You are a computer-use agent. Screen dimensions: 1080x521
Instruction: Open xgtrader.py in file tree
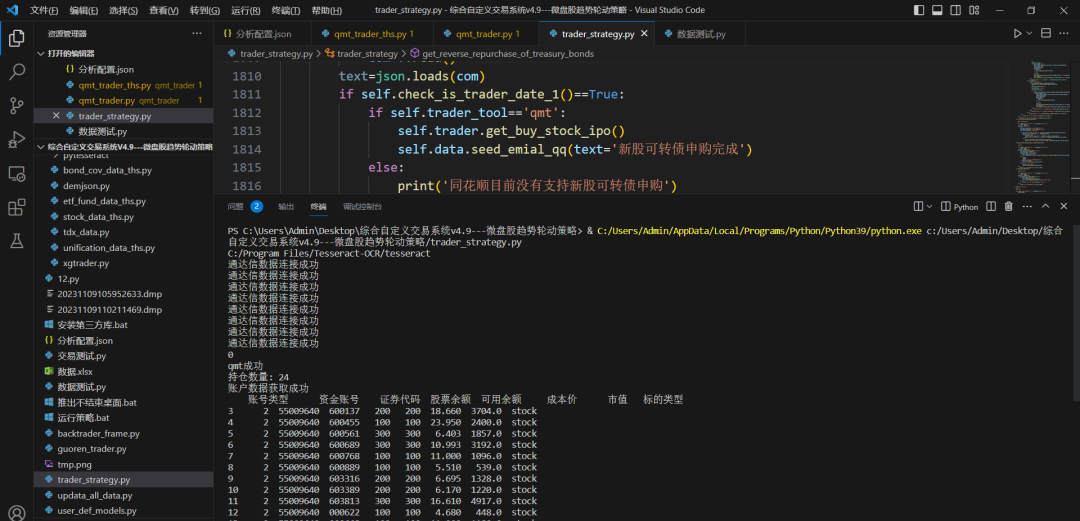click(x=85, y=263)
